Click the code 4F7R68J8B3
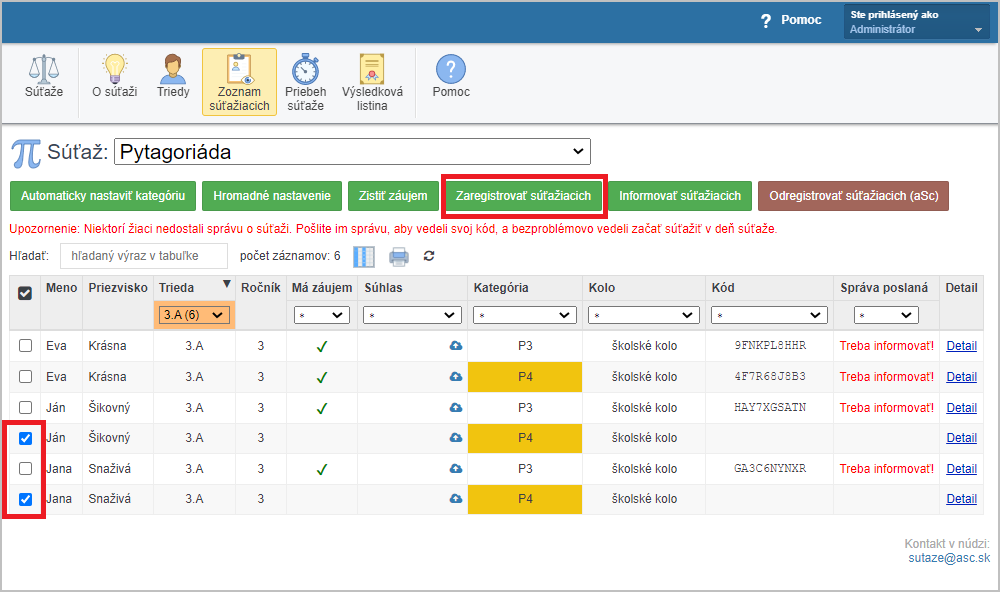The width and height of the screenshot is (1000, 592). tap(770, 377)
